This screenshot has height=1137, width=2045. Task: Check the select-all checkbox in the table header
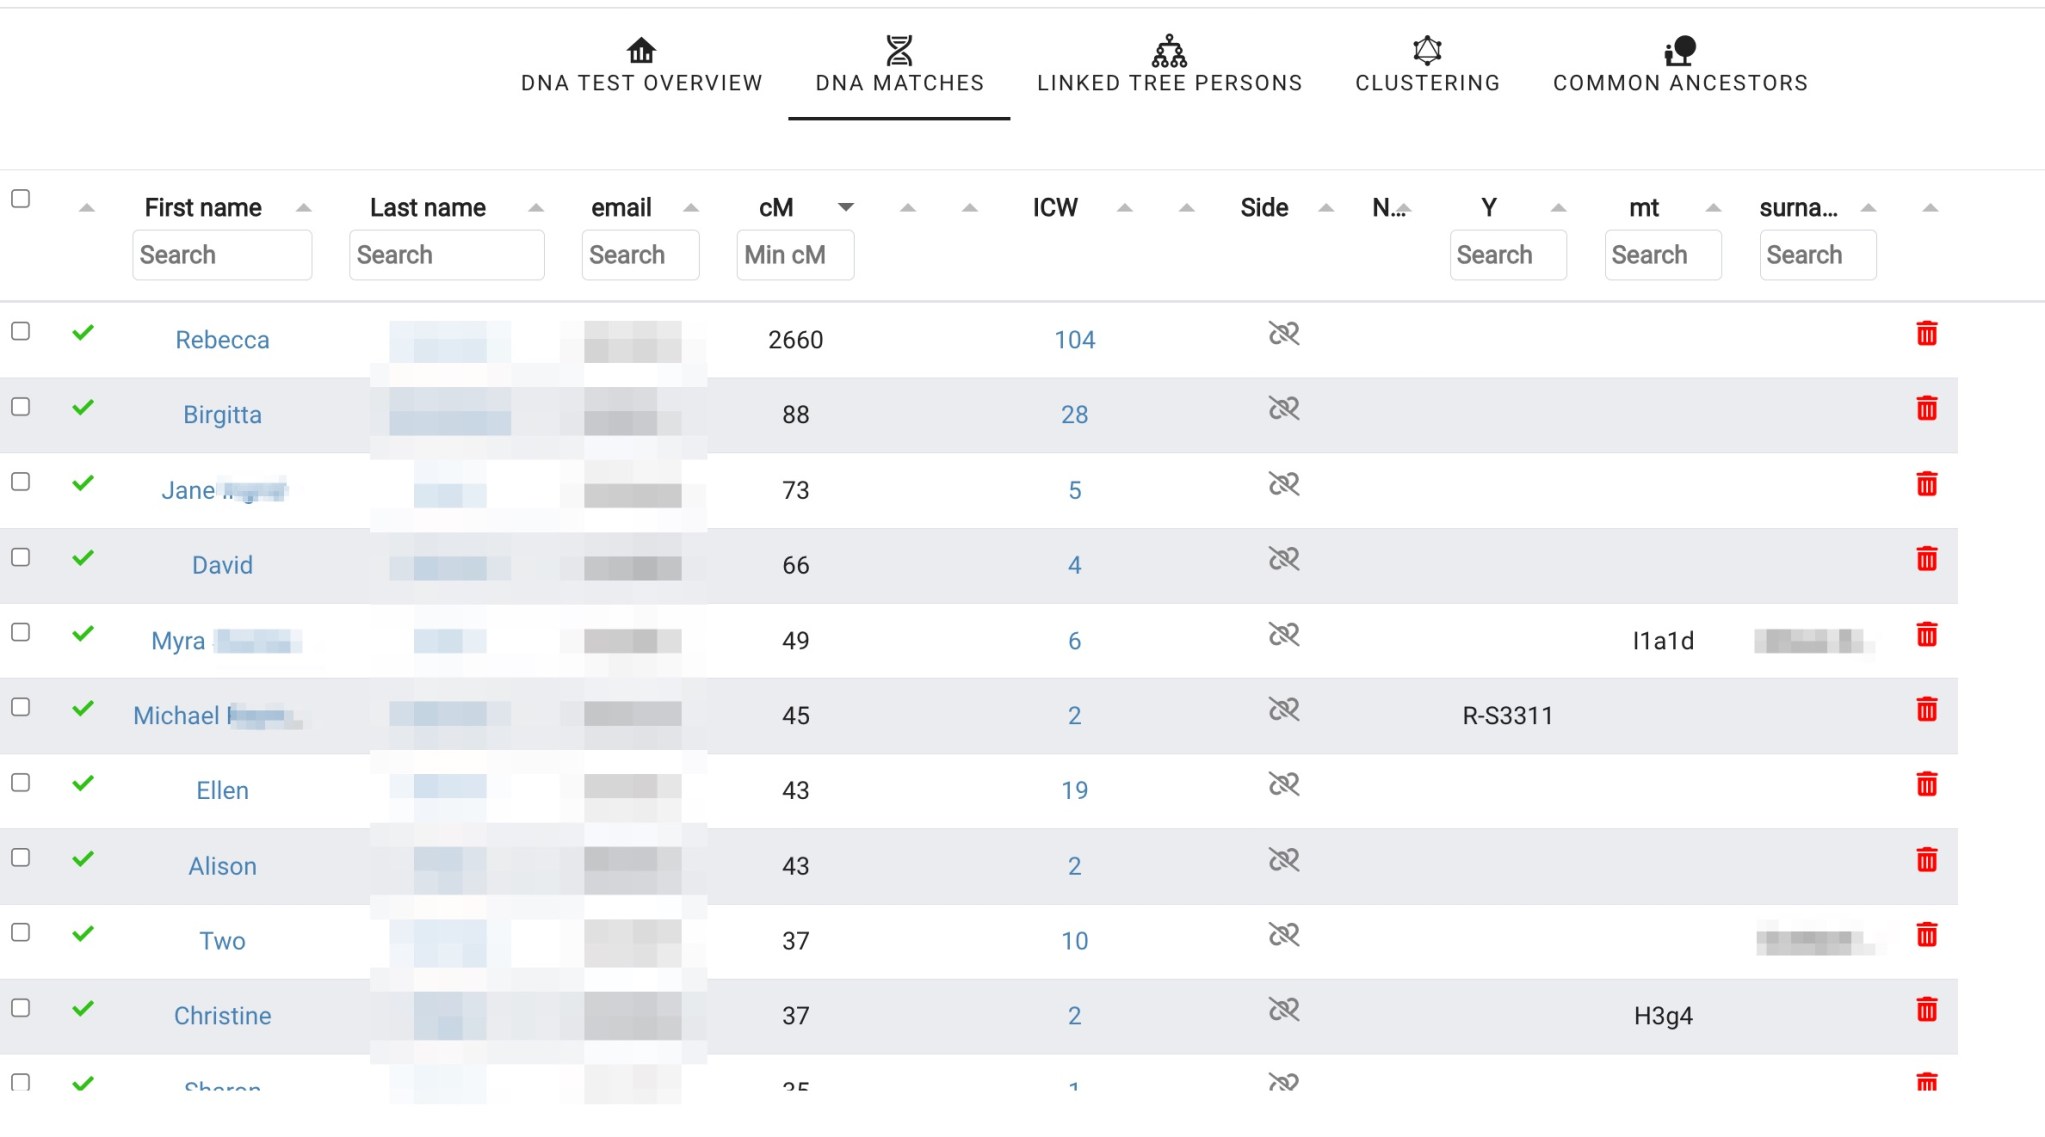pyautogui.click(x=22, y=200)
